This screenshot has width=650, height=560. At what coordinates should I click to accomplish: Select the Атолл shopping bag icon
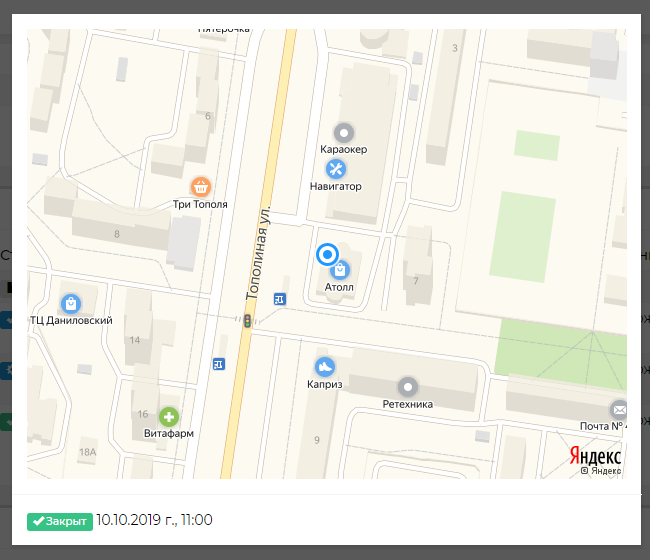340,270
